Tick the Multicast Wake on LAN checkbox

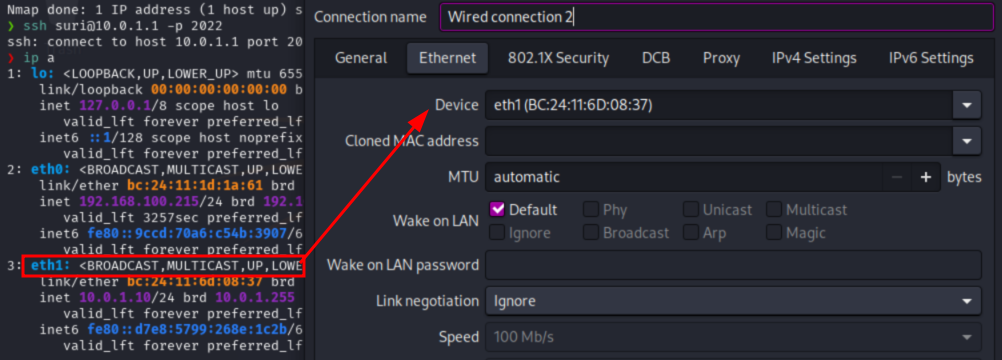[774, 209]
